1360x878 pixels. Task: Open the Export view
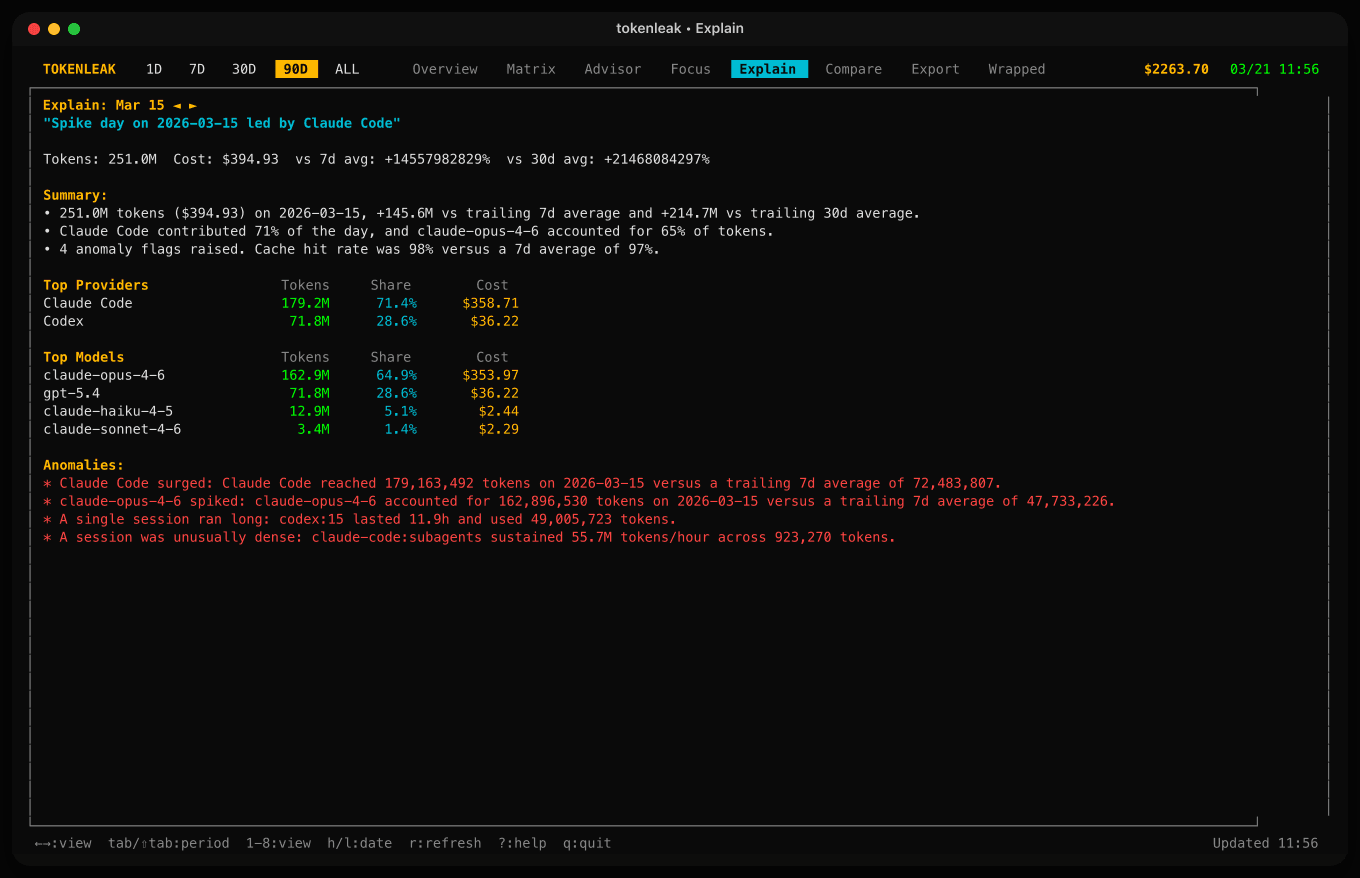tap(935, 69)
